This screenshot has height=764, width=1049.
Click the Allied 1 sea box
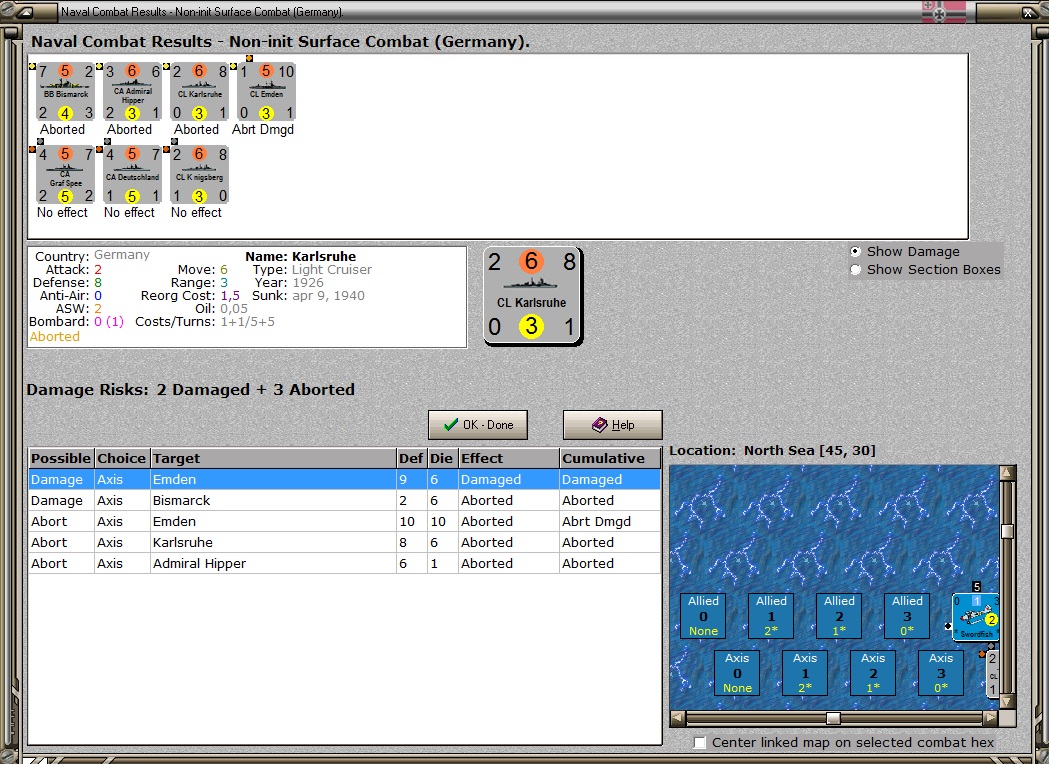pyautogui.click(x=771, y=615)
